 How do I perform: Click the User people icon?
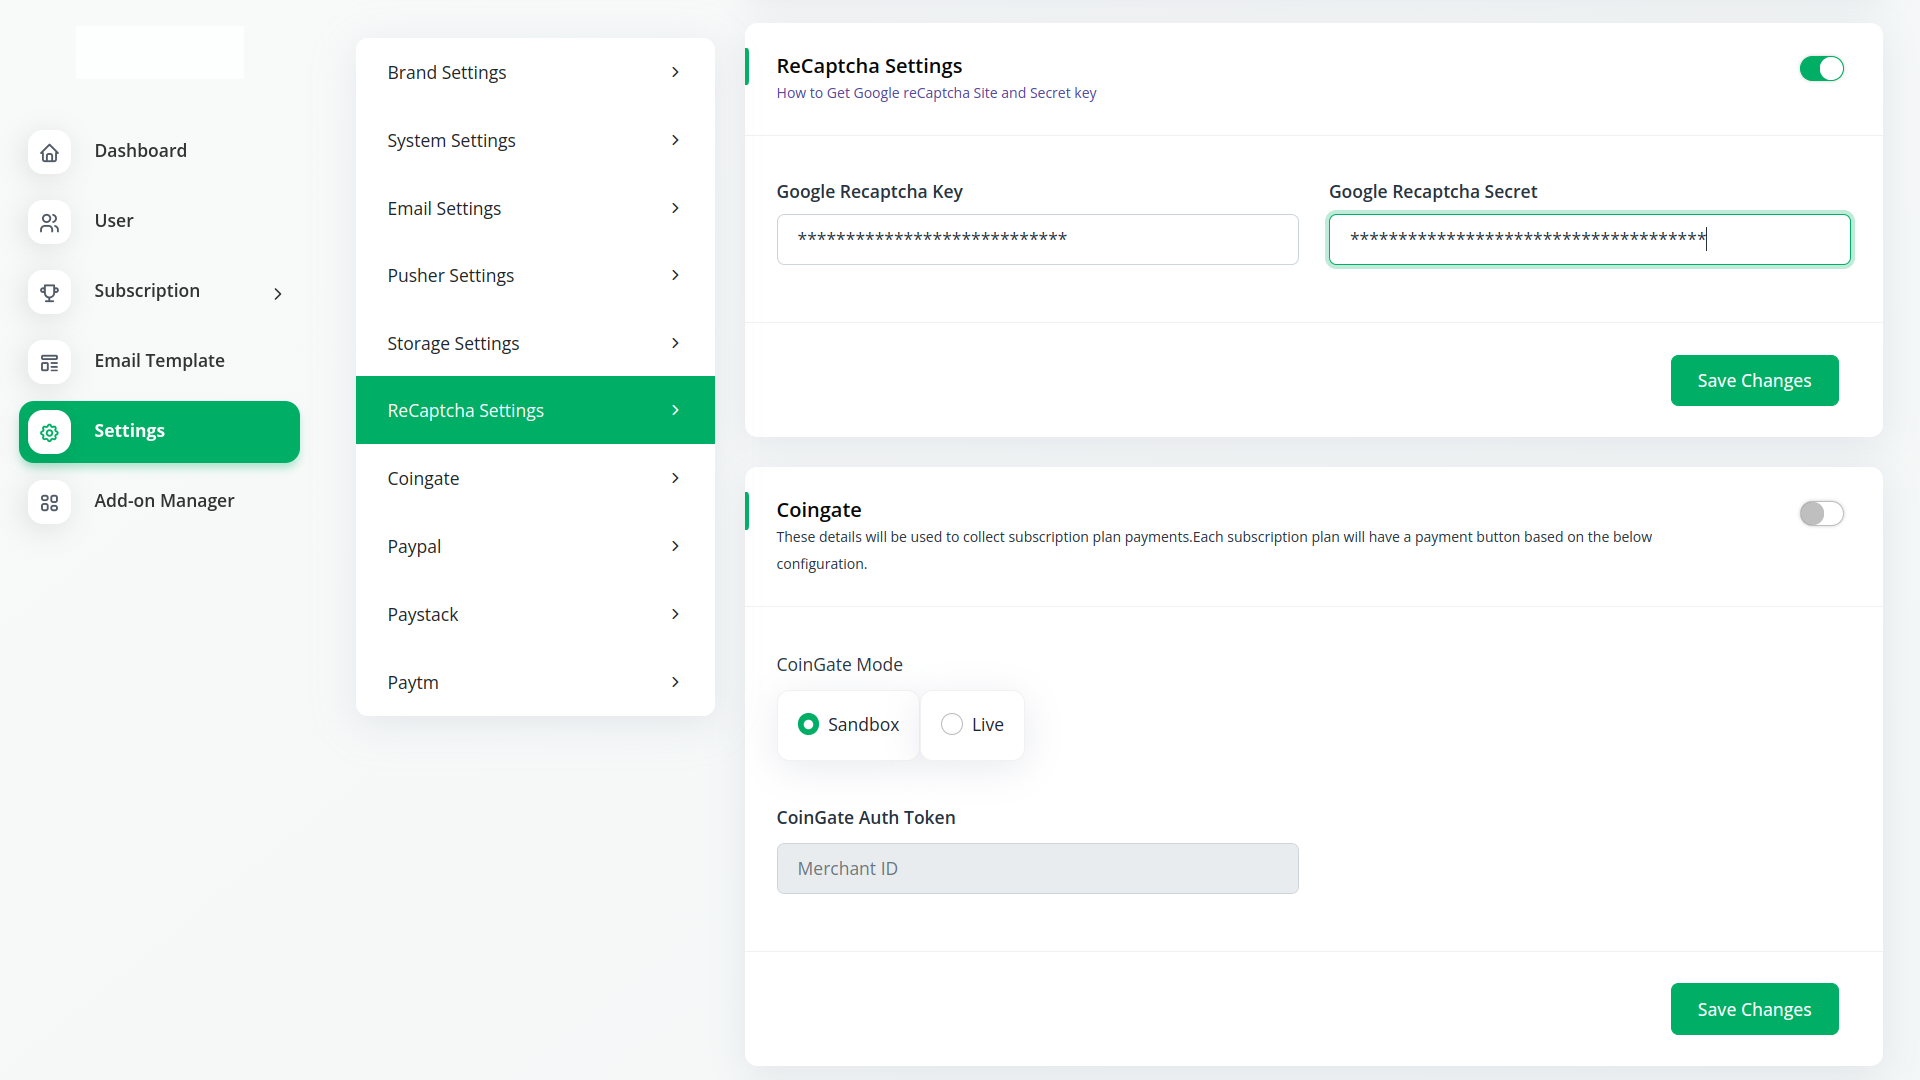(x=49, y=222)
